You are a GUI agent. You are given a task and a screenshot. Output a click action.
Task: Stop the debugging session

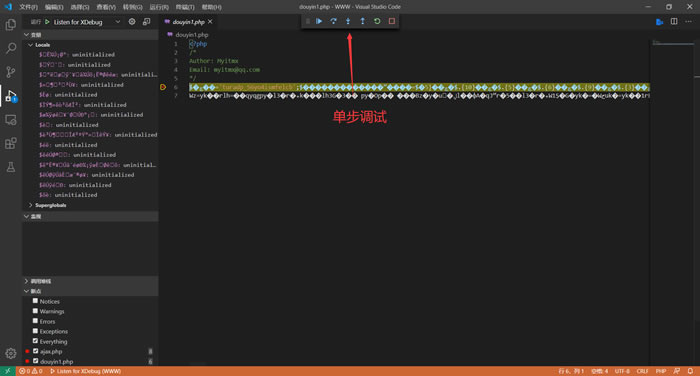(392, 21)
